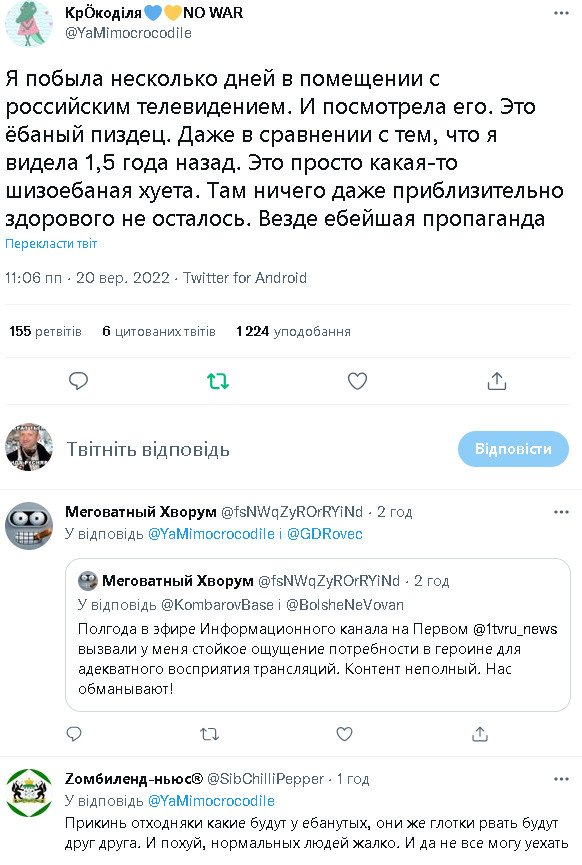Click the reply icon under the main tweet
Viewport: 582px width, 865px height.
(x=78, y=381)
